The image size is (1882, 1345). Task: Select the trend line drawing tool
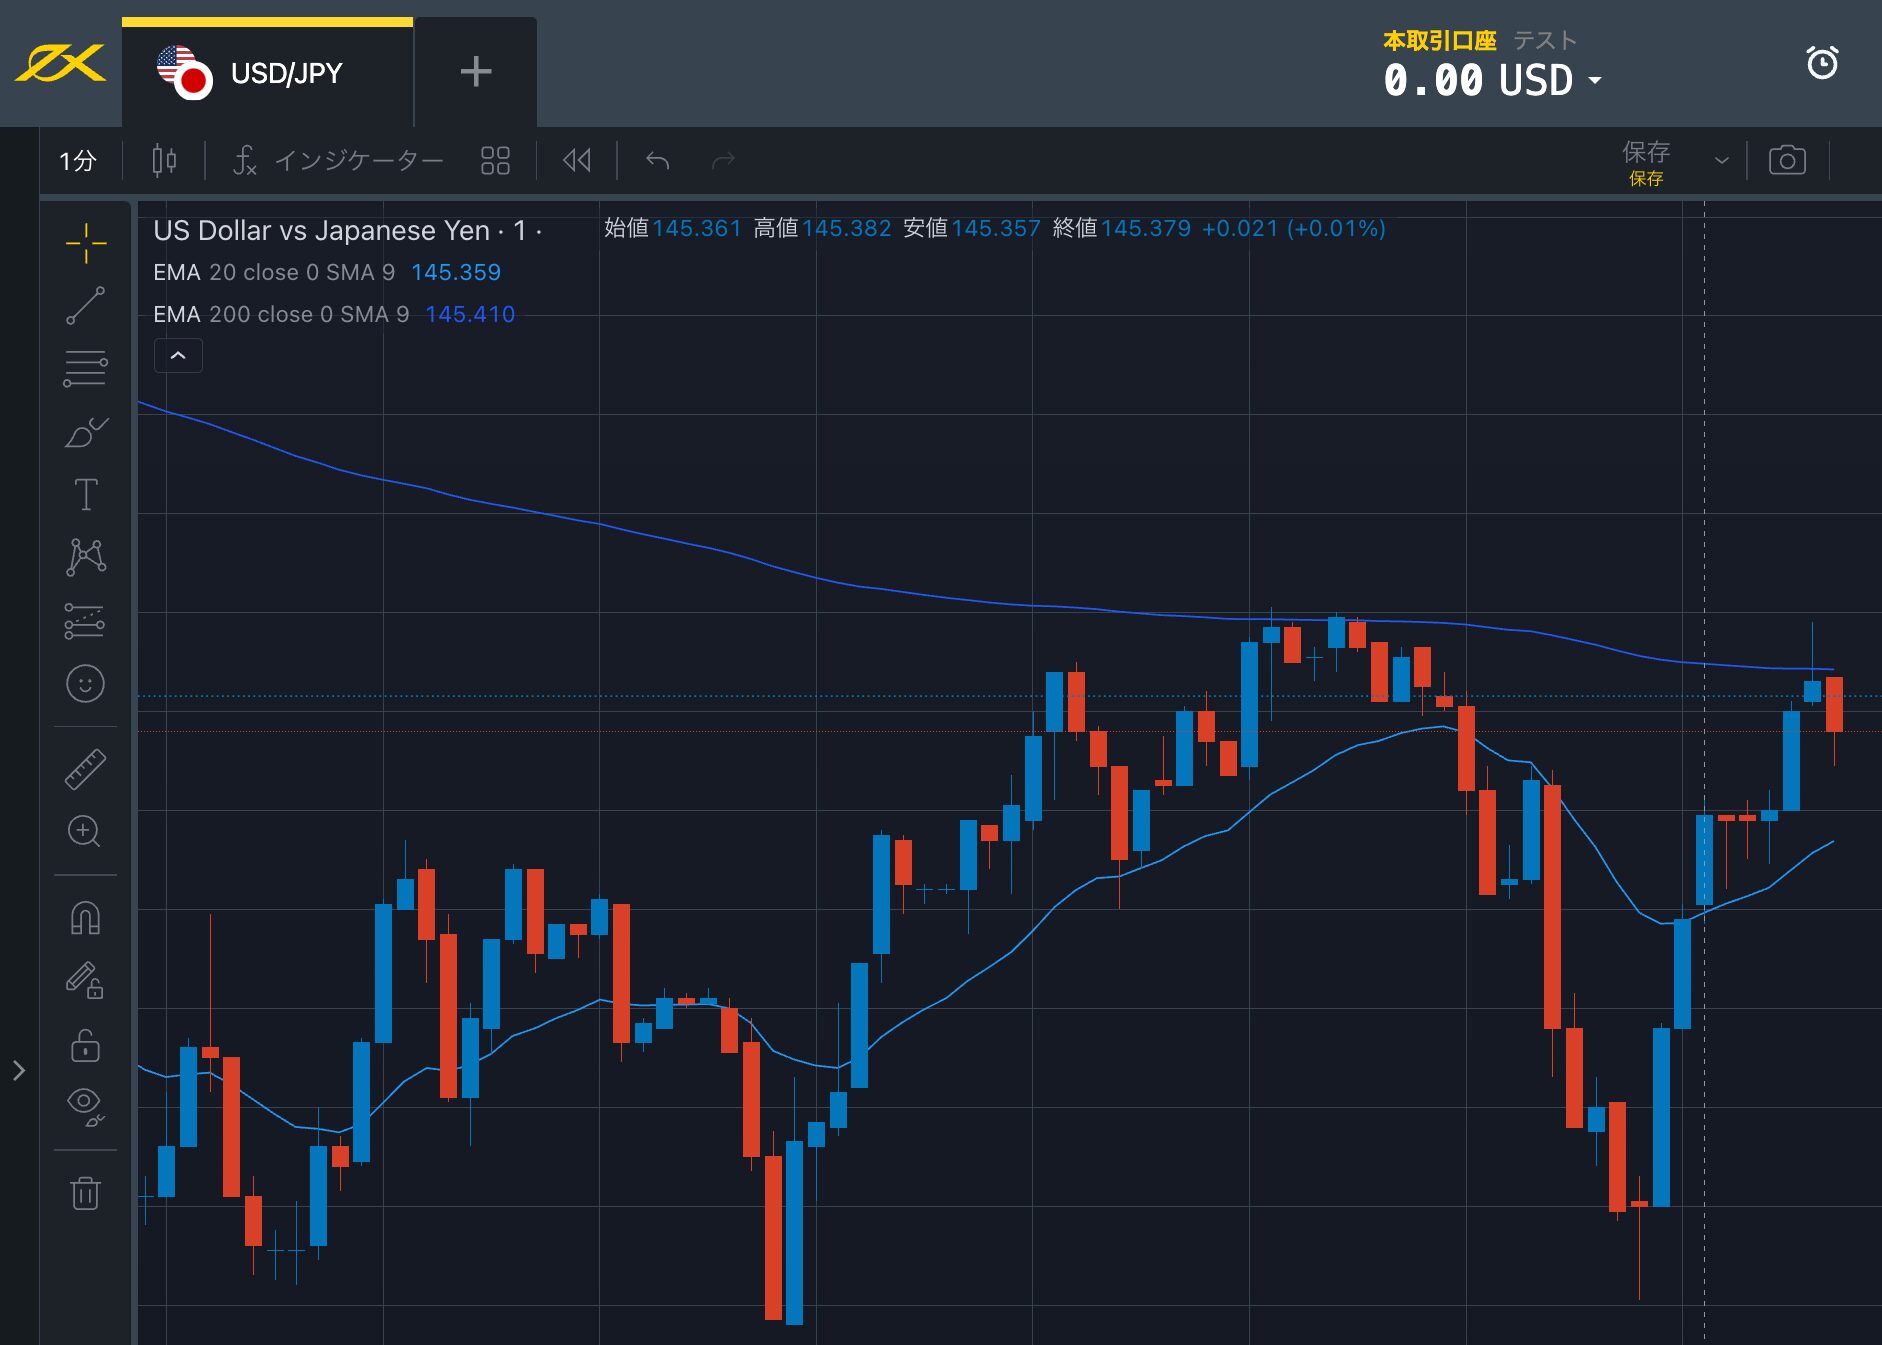(86, 306)
